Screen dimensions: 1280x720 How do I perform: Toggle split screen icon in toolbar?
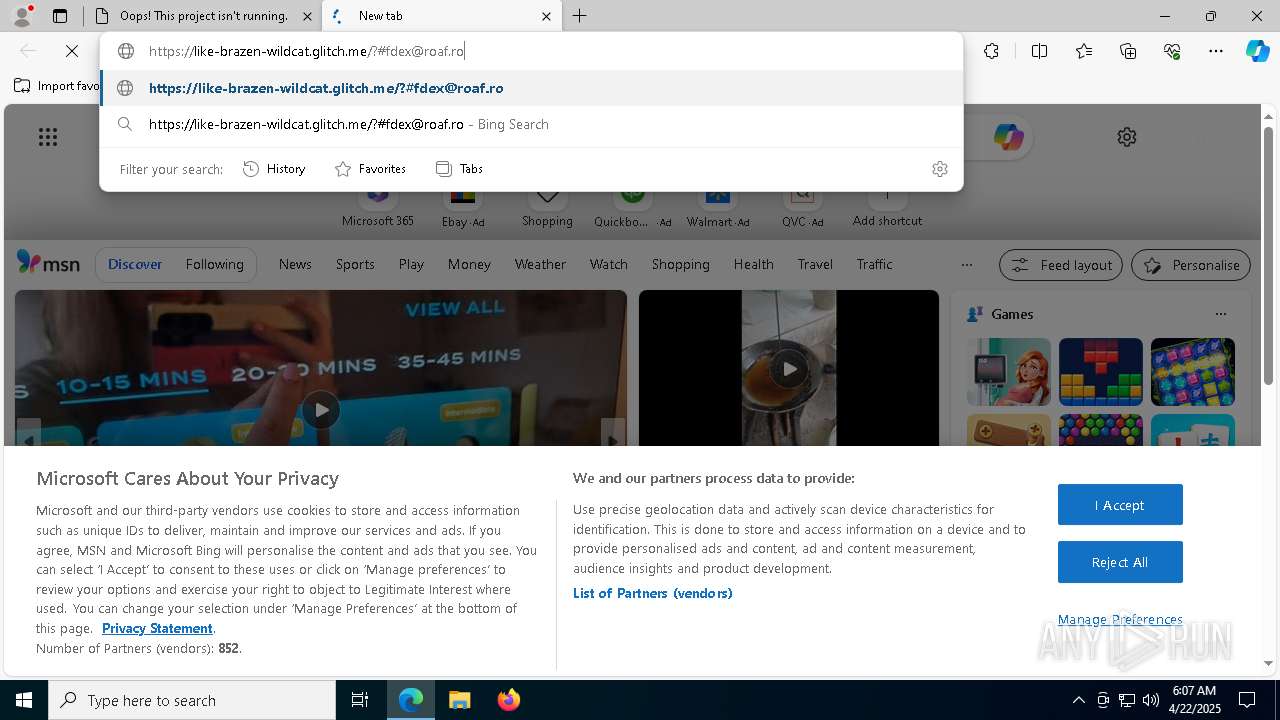pyautogui.click(x=1039, y=51)
